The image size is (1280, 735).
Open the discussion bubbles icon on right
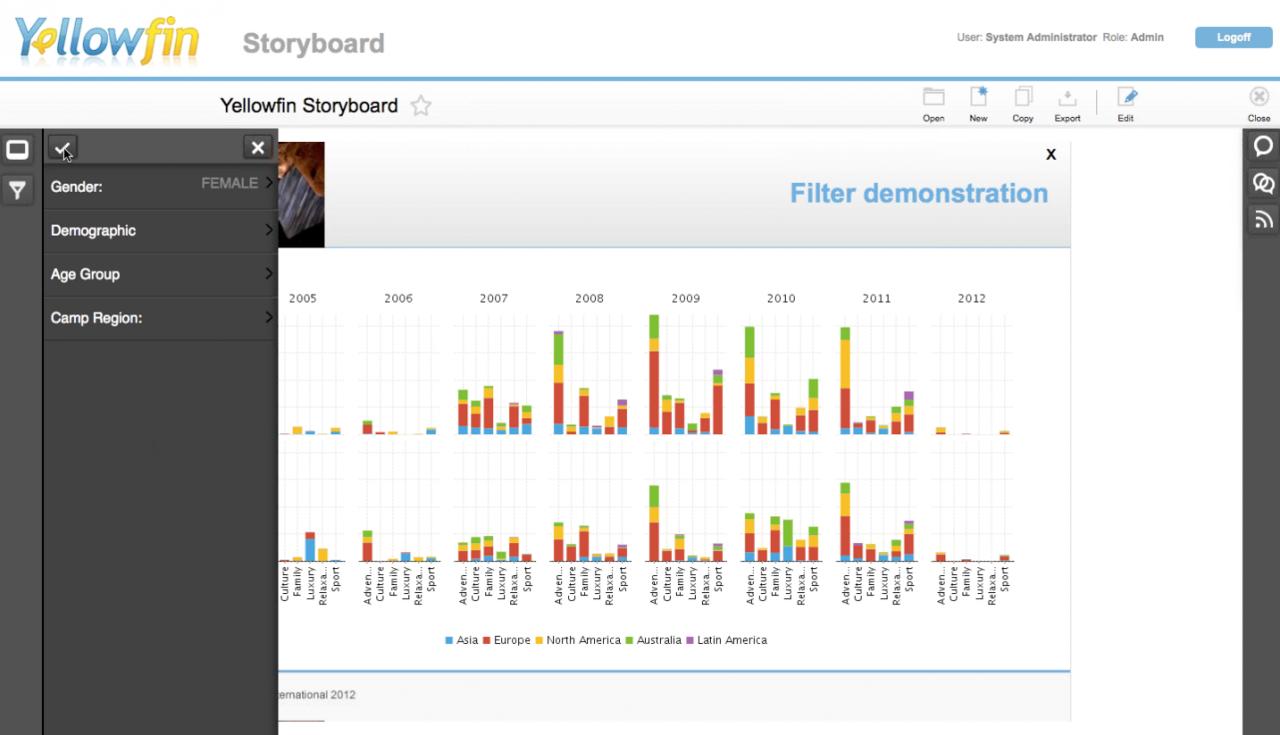(x=1263, y=183)
